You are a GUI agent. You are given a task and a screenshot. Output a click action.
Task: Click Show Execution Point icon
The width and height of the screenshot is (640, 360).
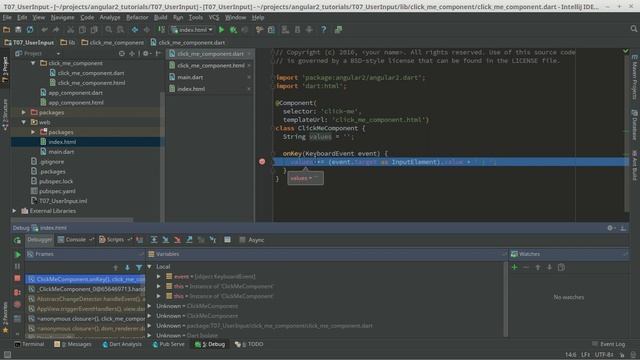(x=140, y=240)
